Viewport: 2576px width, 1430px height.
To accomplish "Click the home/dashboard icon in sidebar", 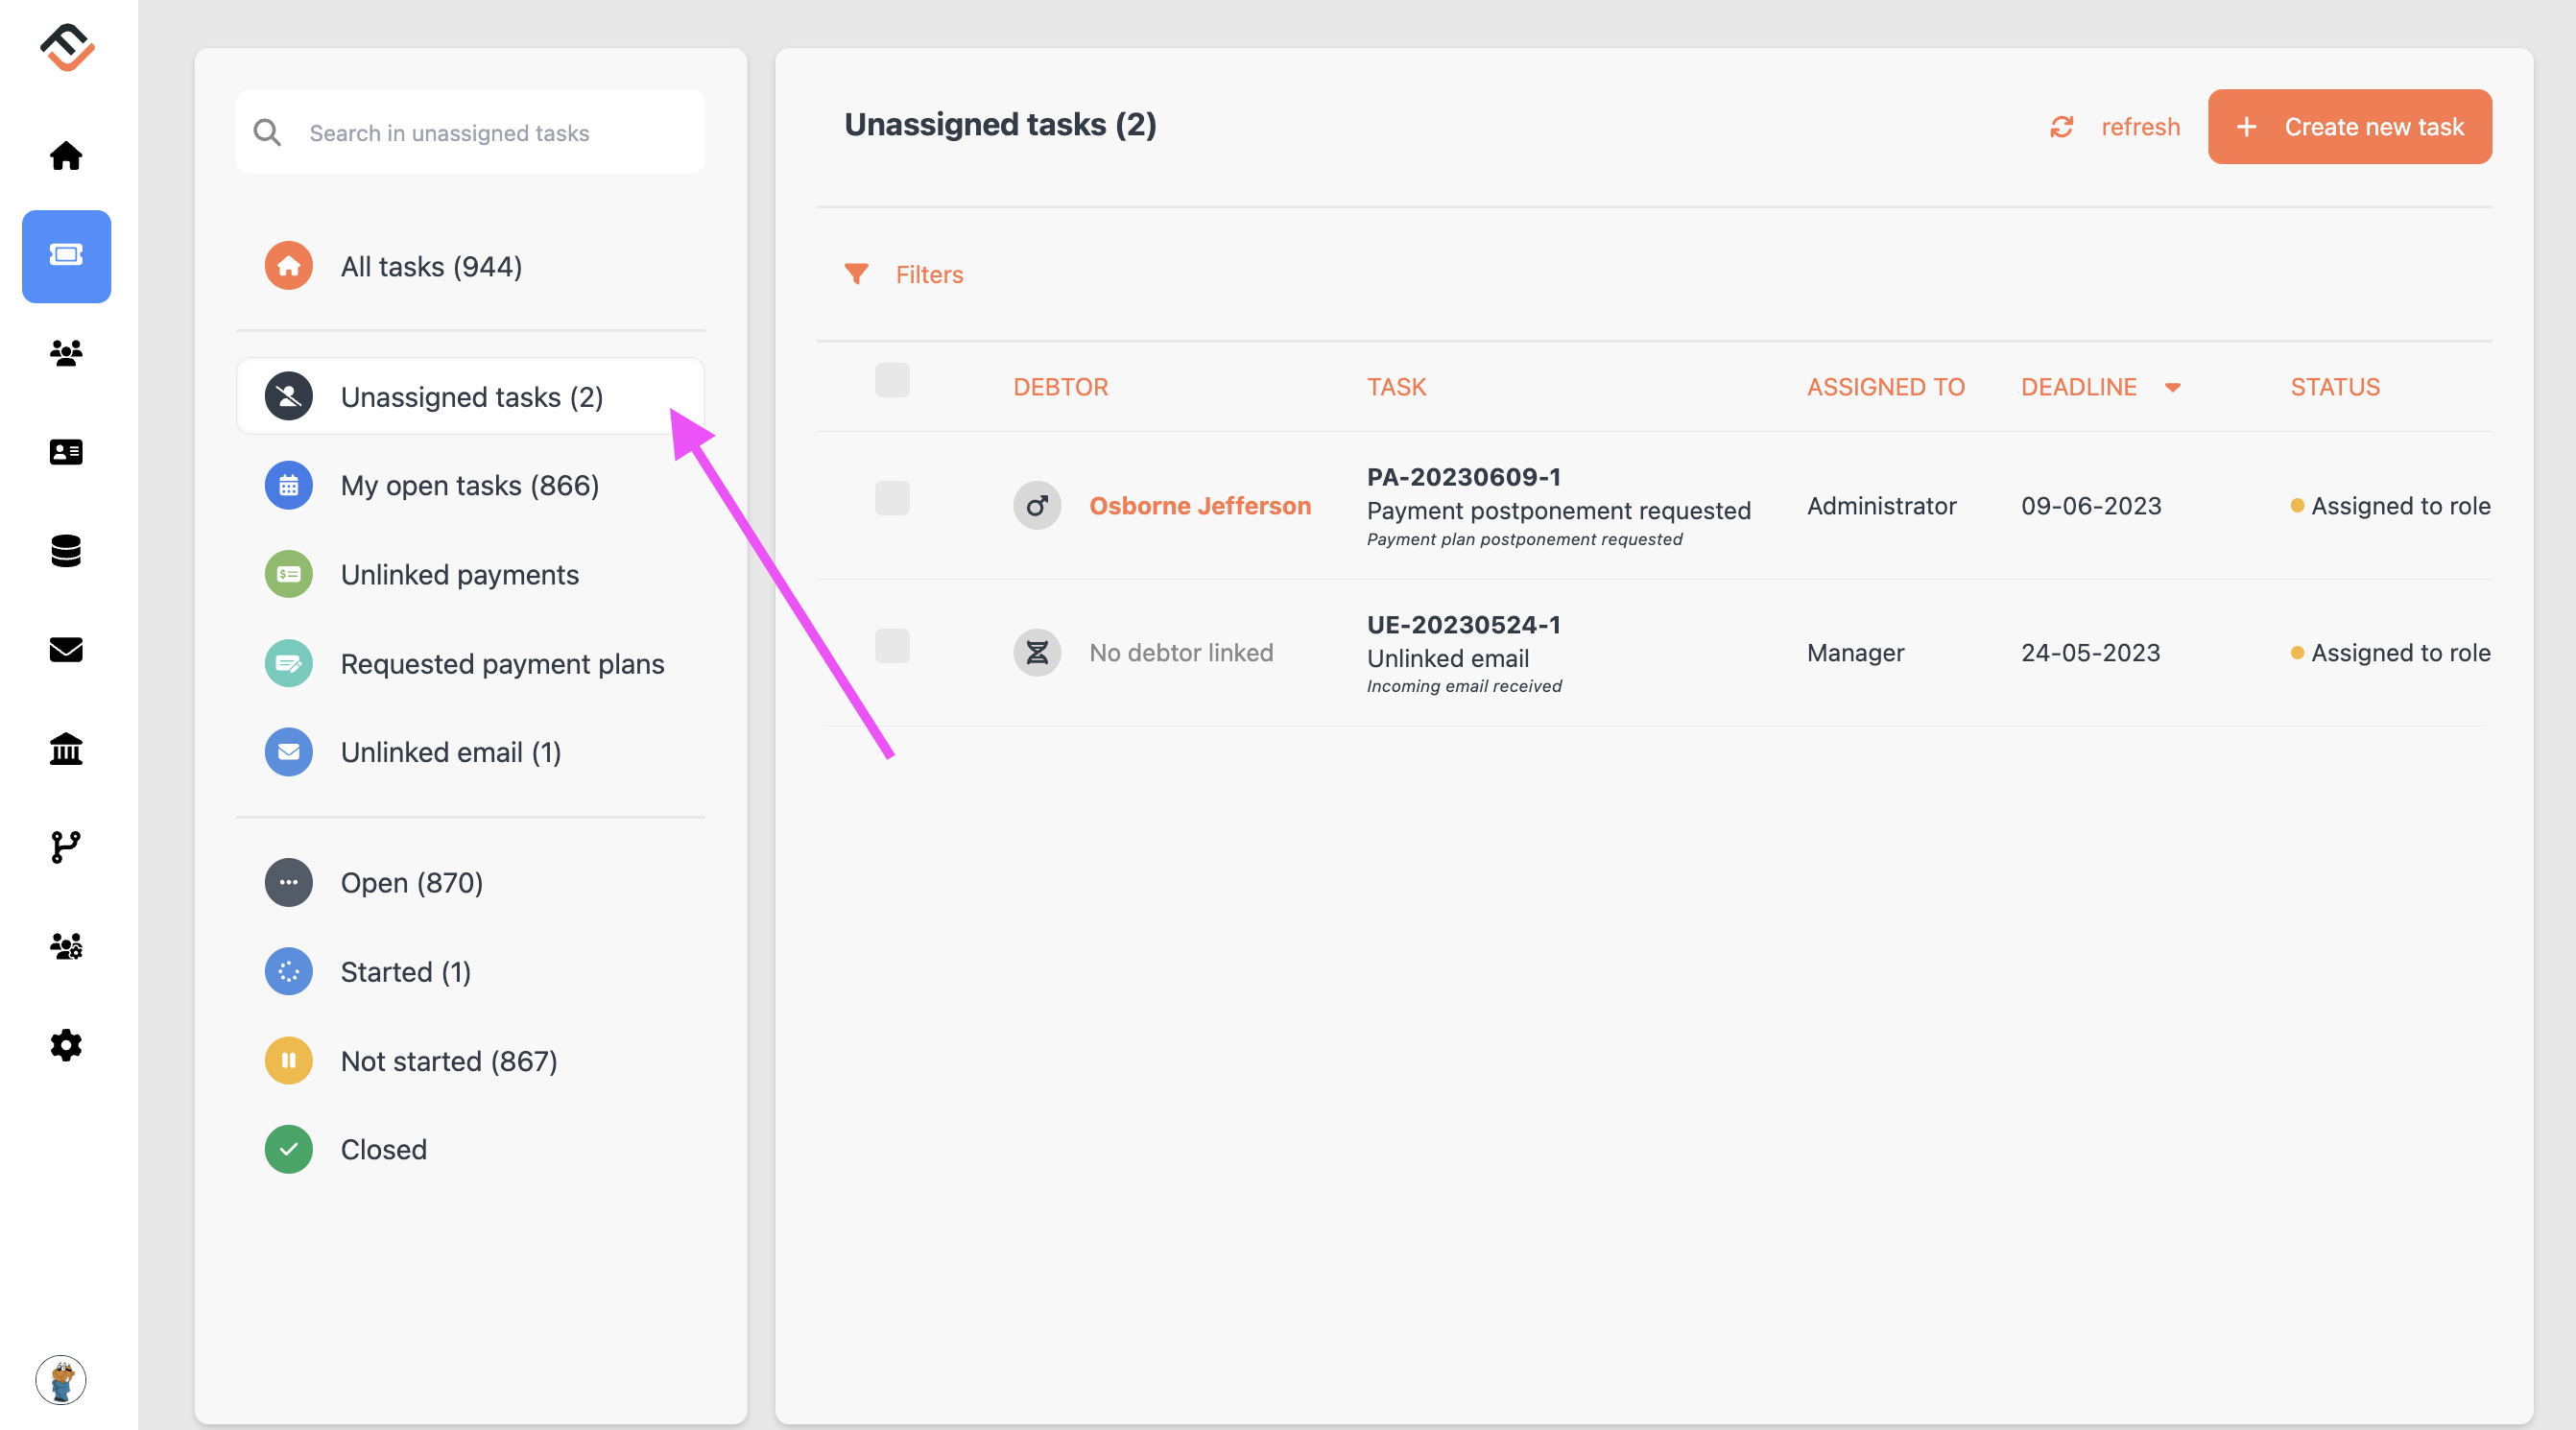I will click(x=67, y=155).
